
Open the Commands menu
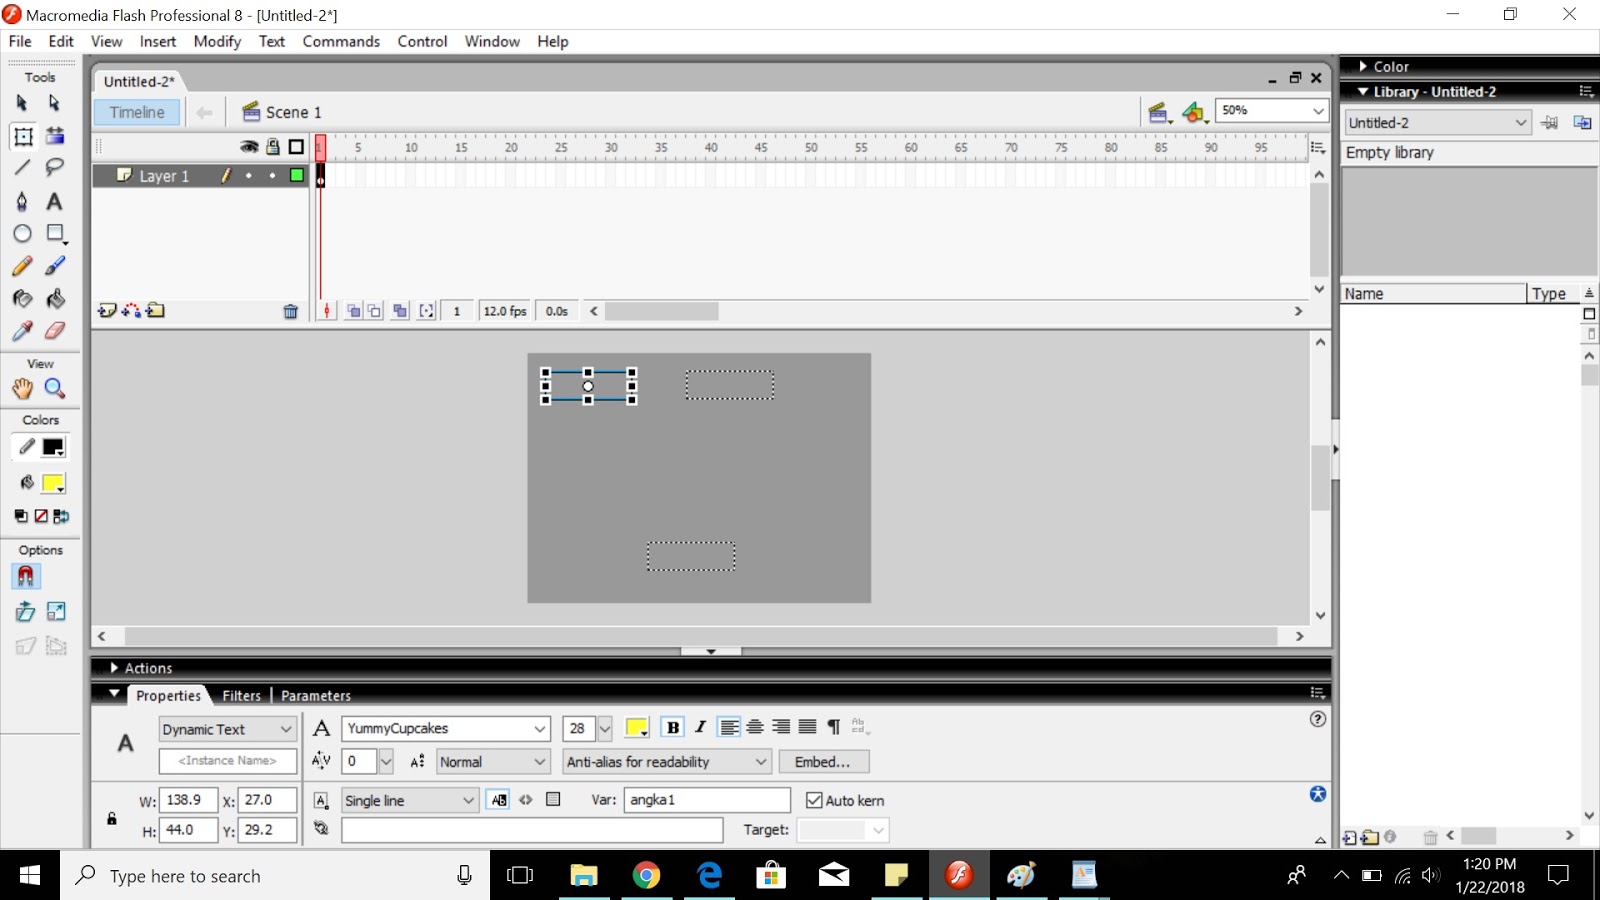click(x=341, y=41)
